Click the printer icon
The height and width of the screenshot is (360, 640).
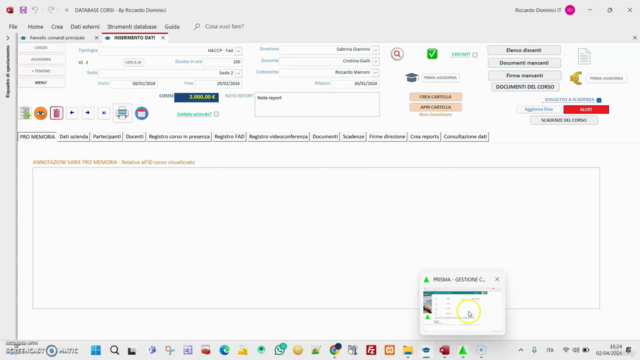(122, 113)
